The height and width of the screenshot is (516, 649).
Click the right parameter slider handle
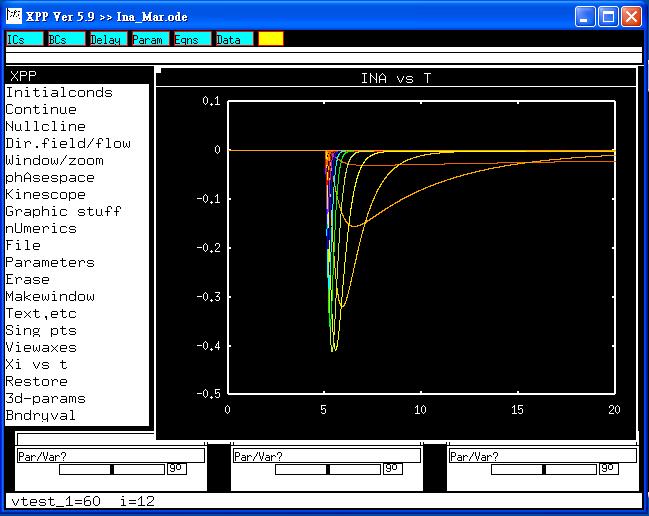(544, 469)
